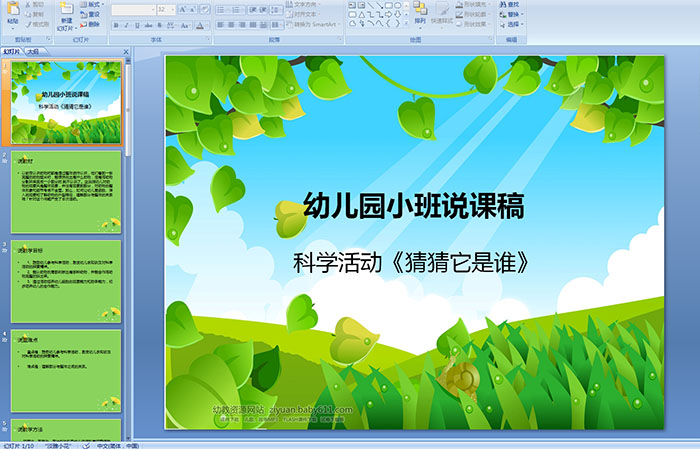Open the Arrange (排列) dropdown
The width and height of the screenshot is (700, 449).
pos(420,14)
